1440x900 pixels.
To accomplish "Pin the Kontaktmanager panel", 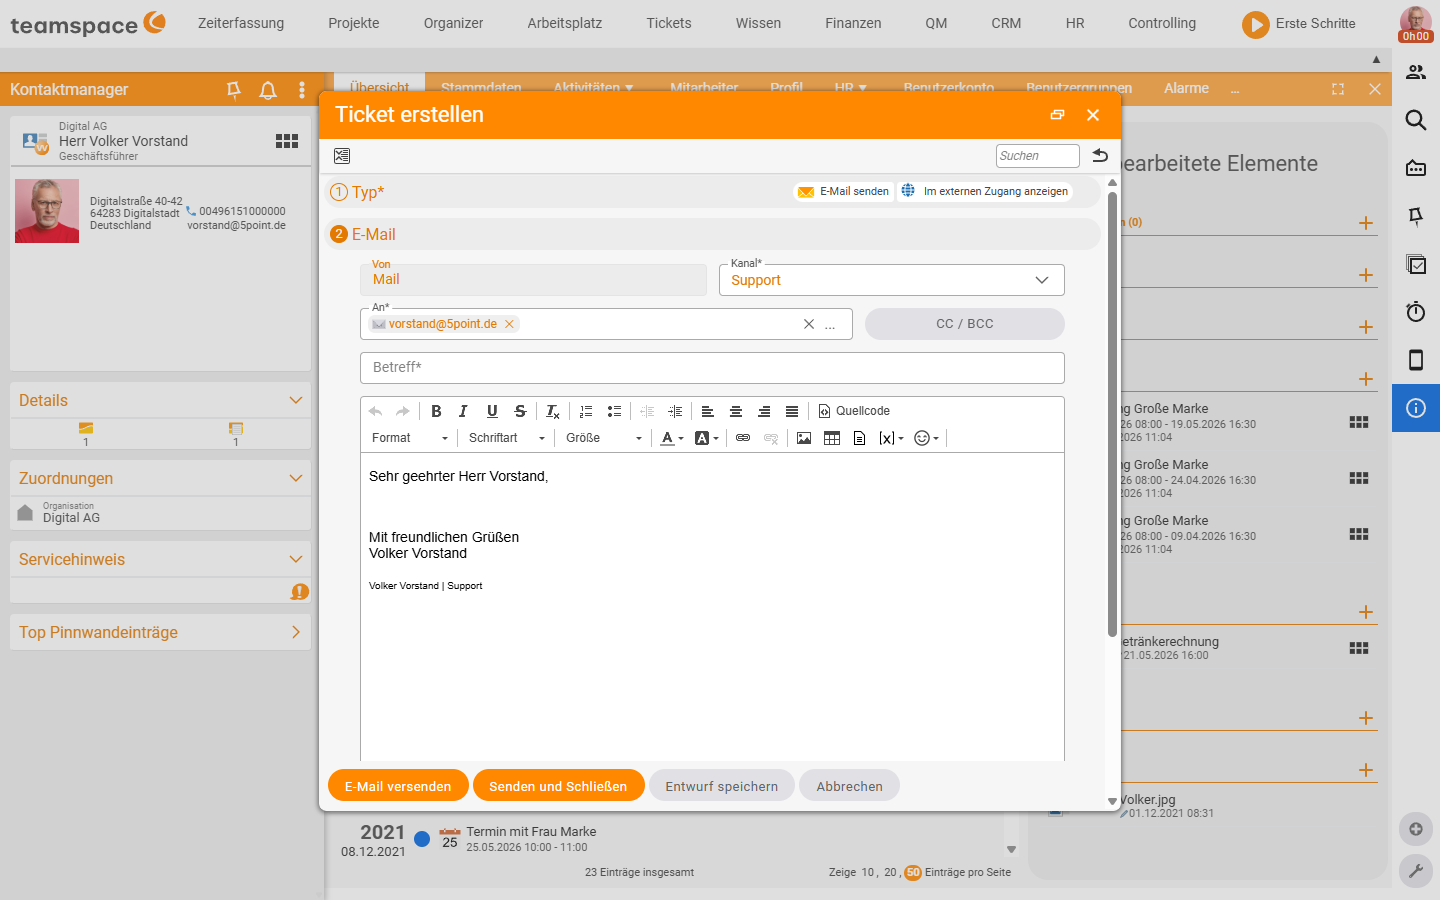I will tap(234, 90).
